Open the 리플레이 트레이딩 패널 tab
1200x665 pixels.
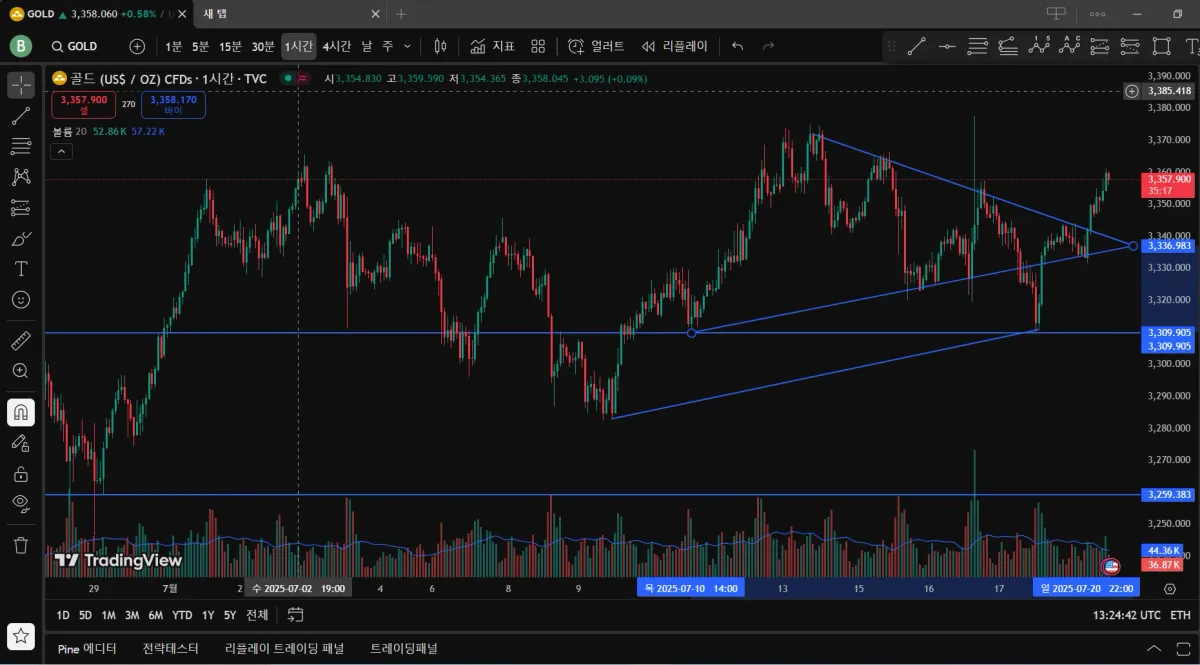pyautogui.click(x=284, y=648)
